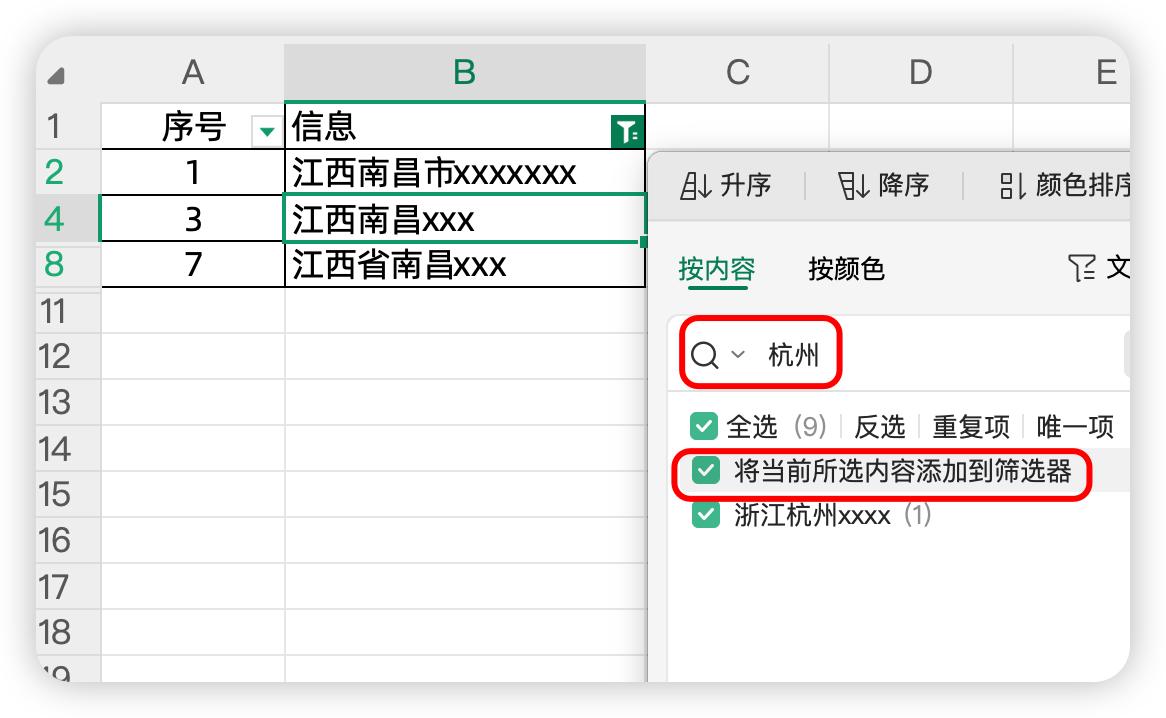Select row 4 header
The width and height of the screenshot is (1166, 718).
tap(54, 219)
